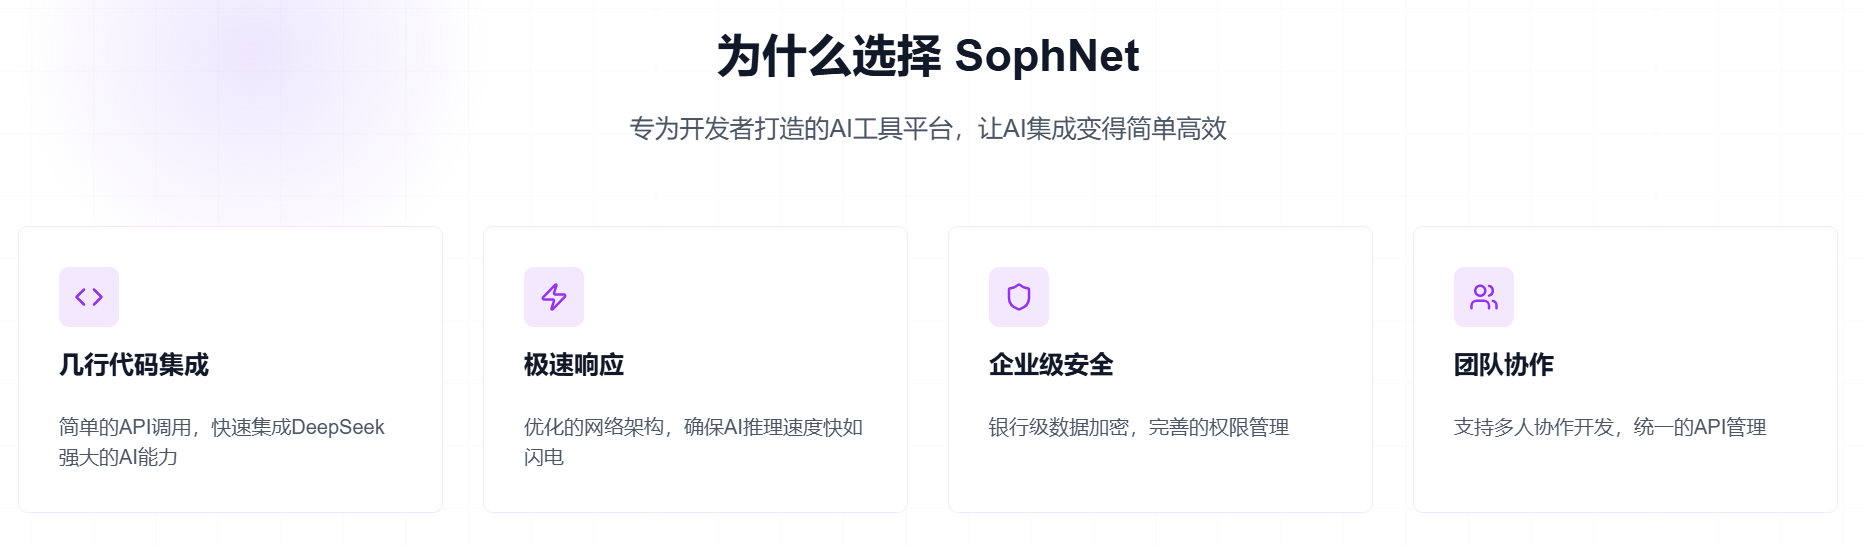This screenshot has width=1864, height=546.
Task: Click the 让AI集成变得简单高效 subtitle phrase
Action: click(x=1102, y=129)
